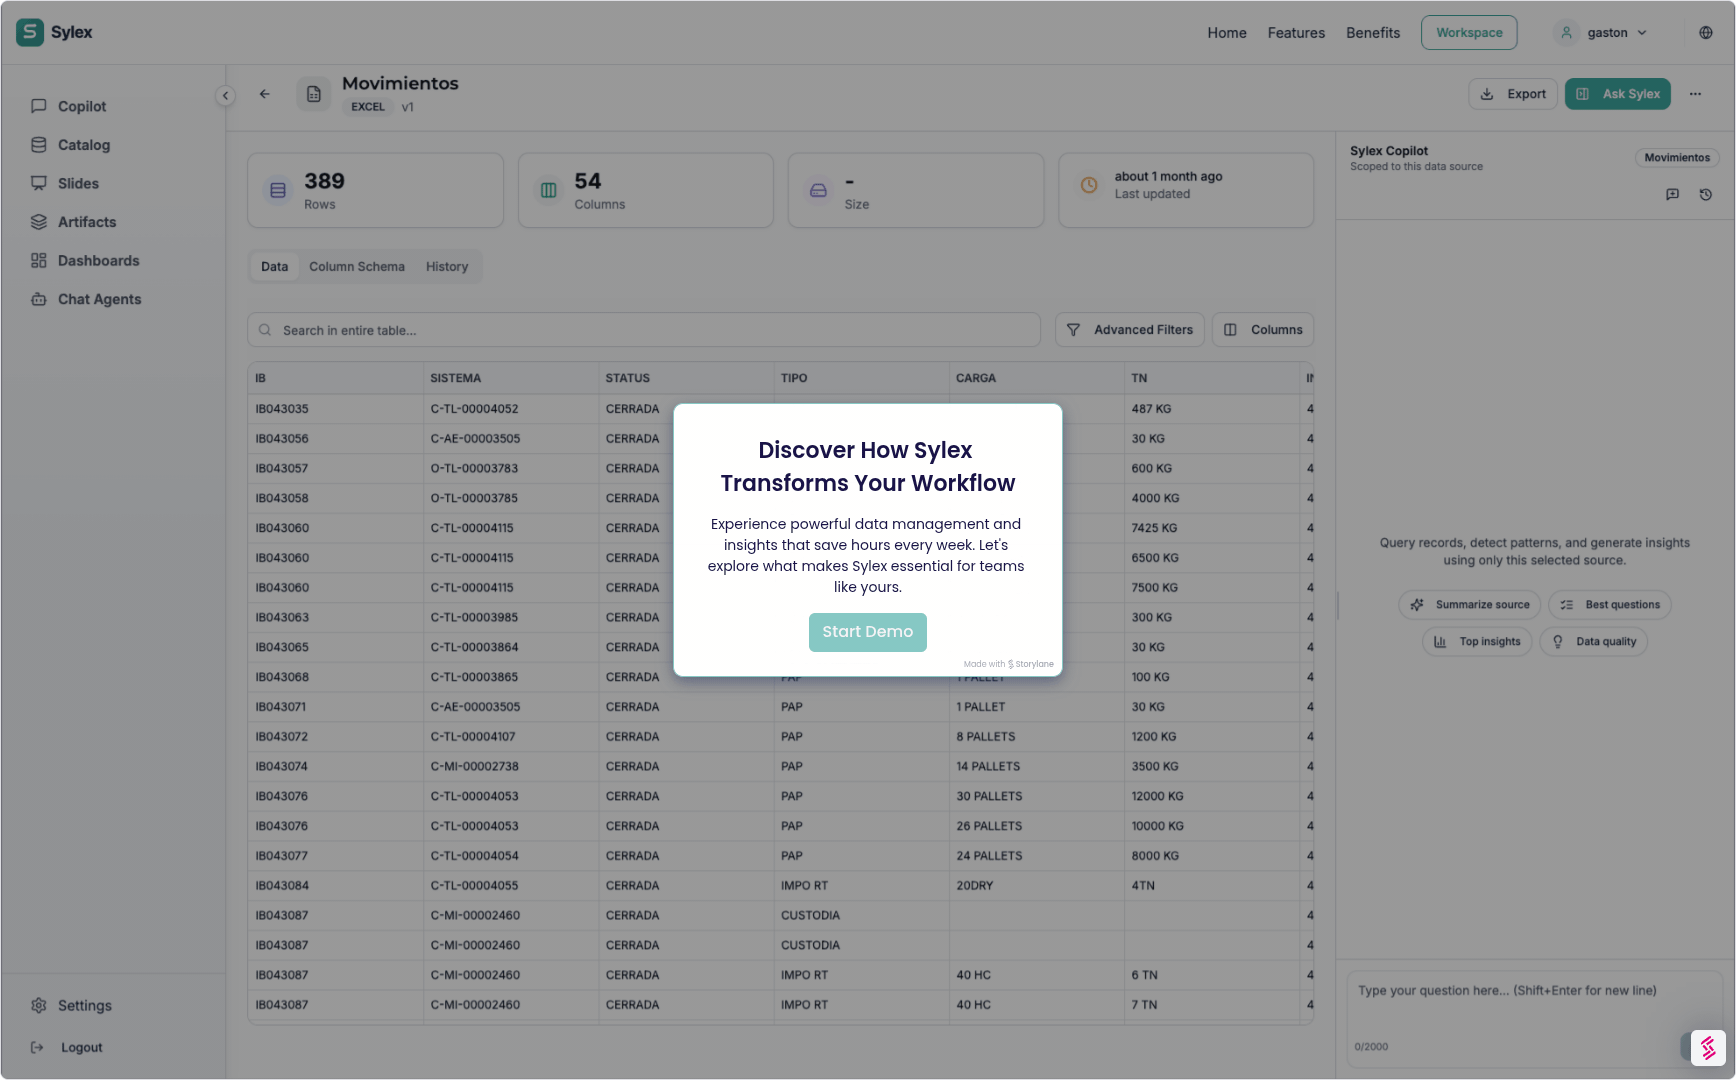The height and width of the screenshot is (1080, 1736).
Task: Click the search in entire table field
Action: click(x=644, y=330)
